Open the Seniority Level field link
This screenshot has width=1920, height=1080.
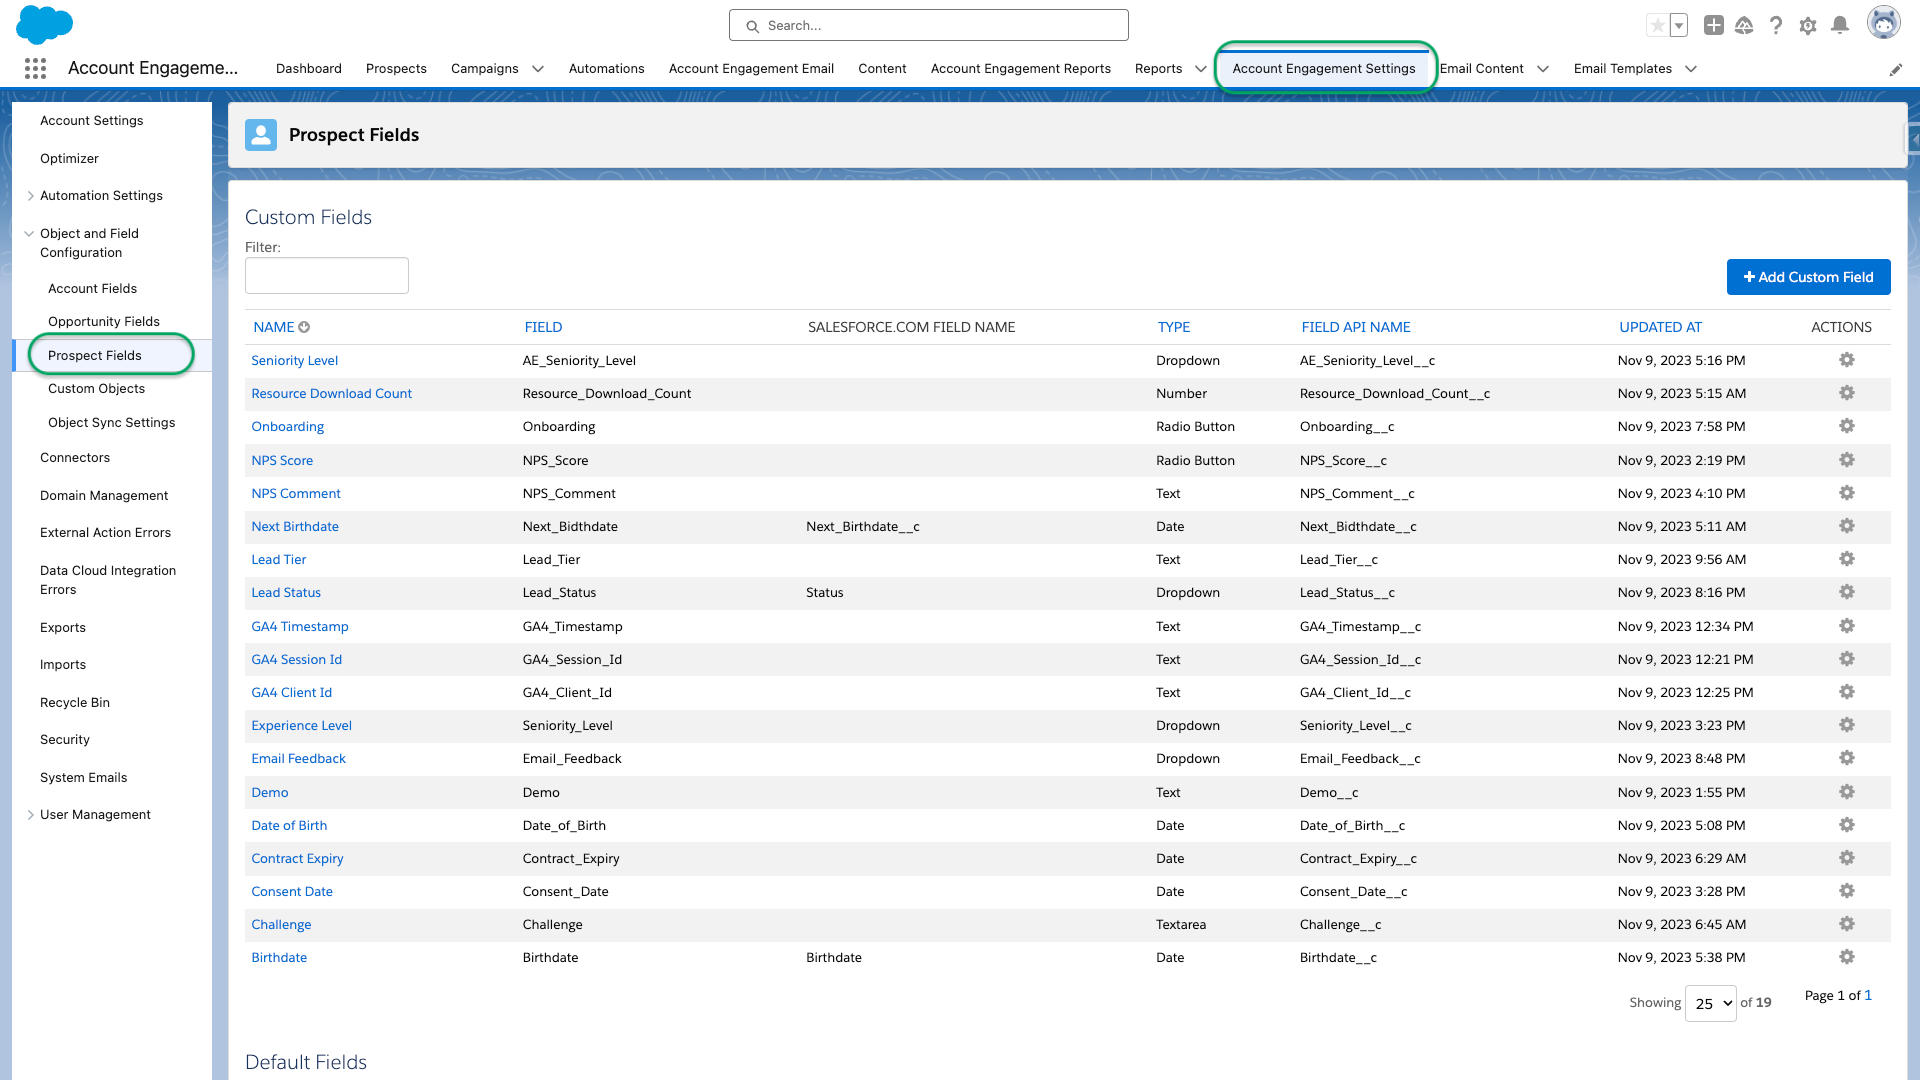[x=295, y=360]
